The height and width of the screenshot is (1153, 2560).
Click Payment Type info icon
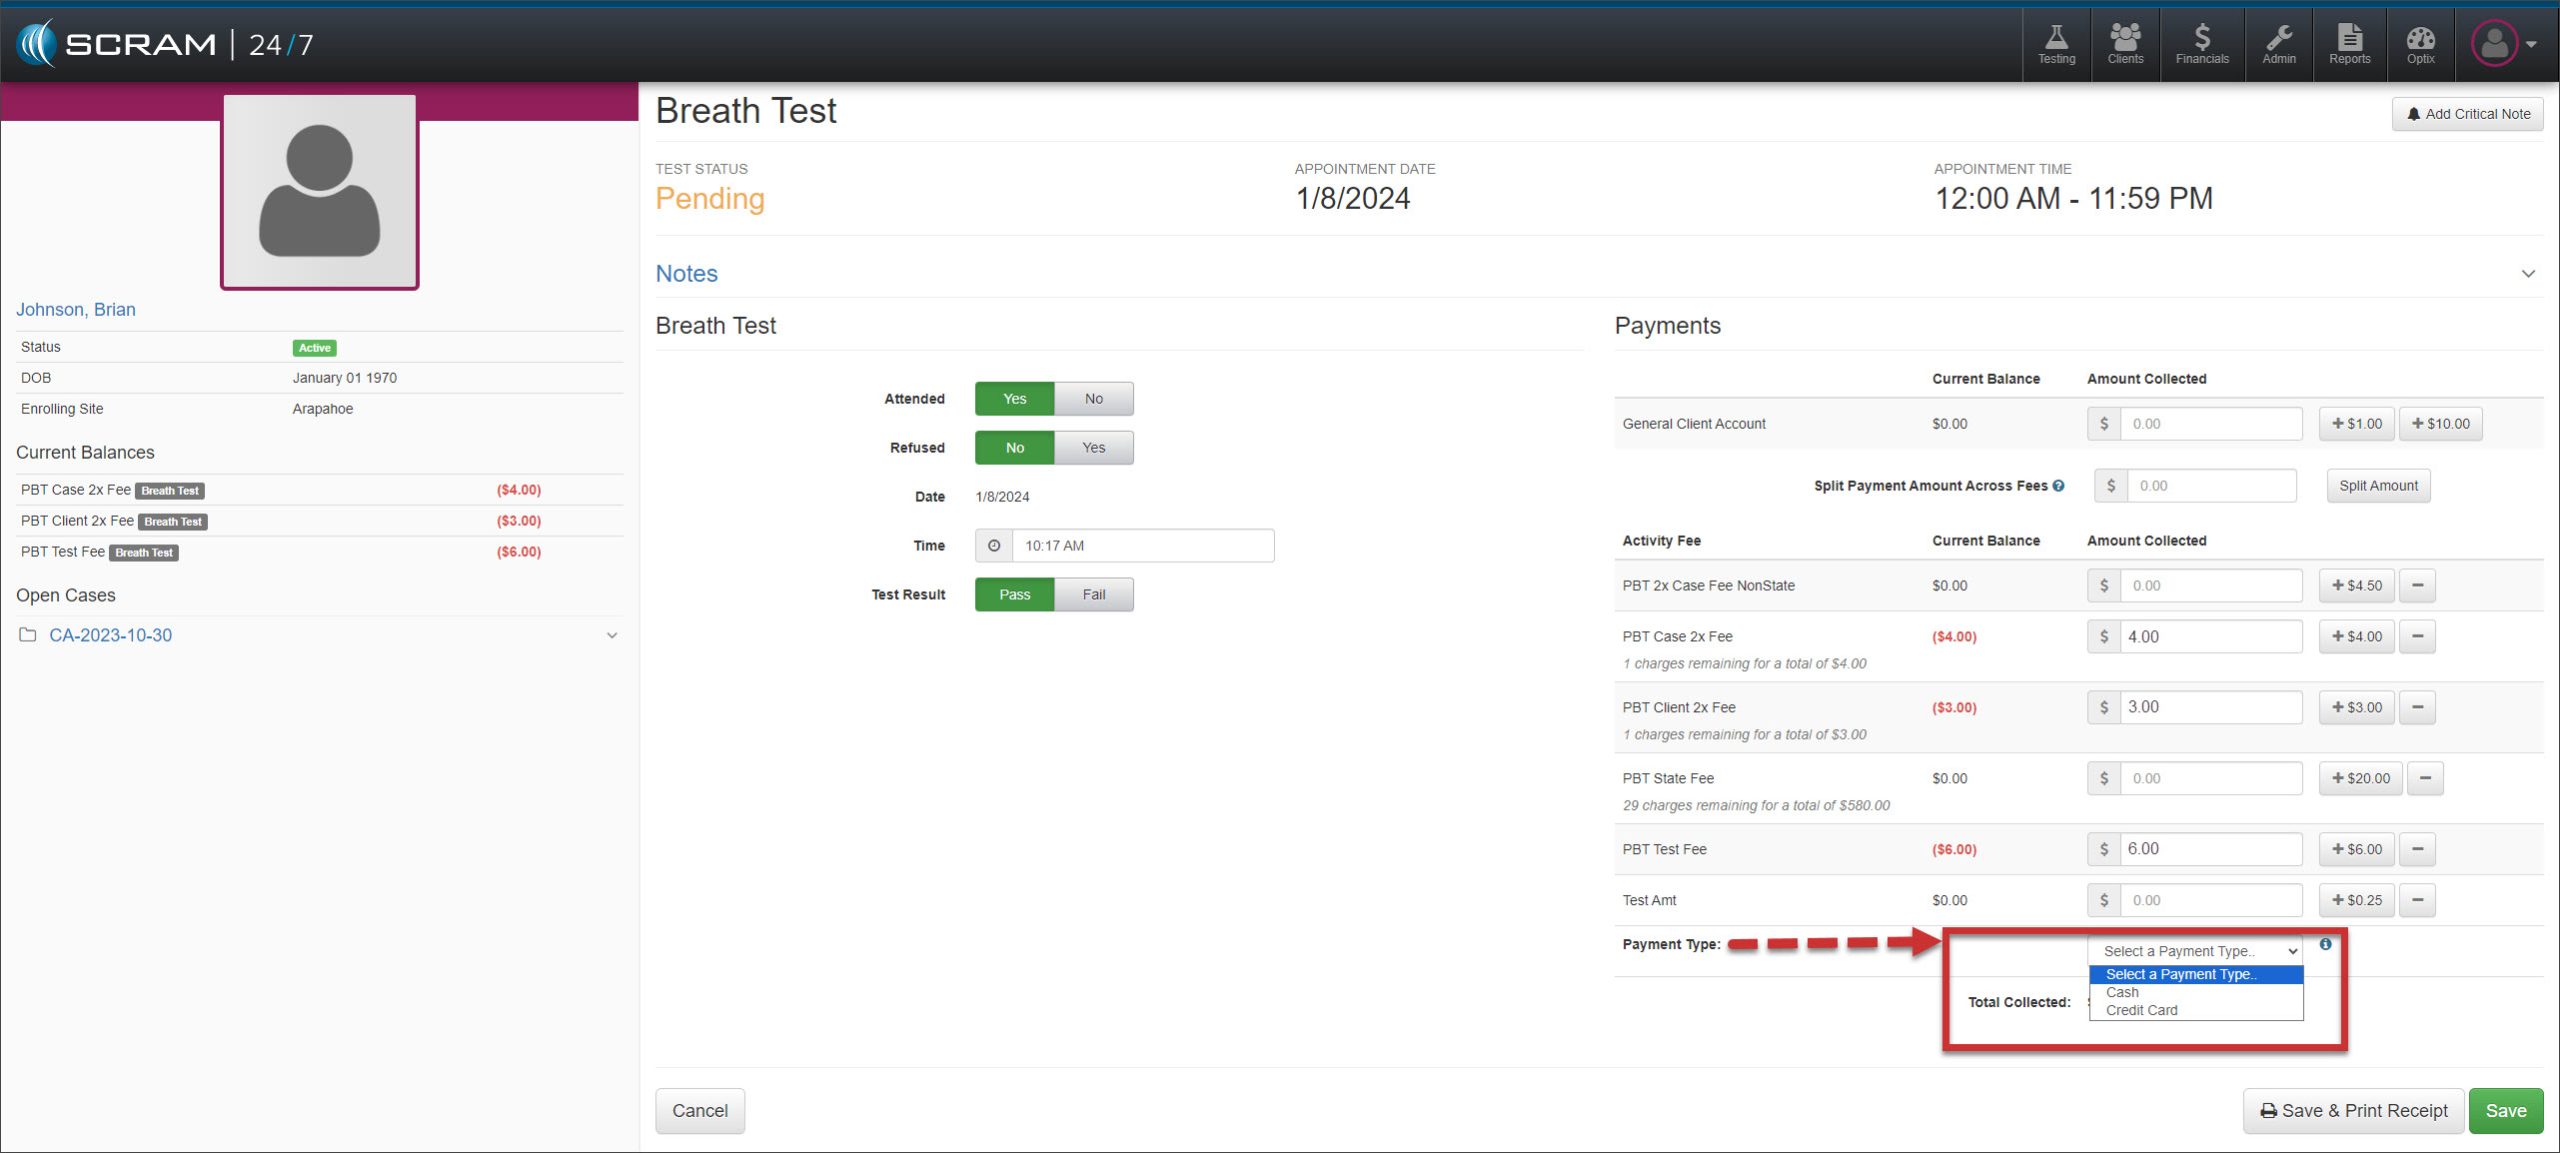[2325, 944]
